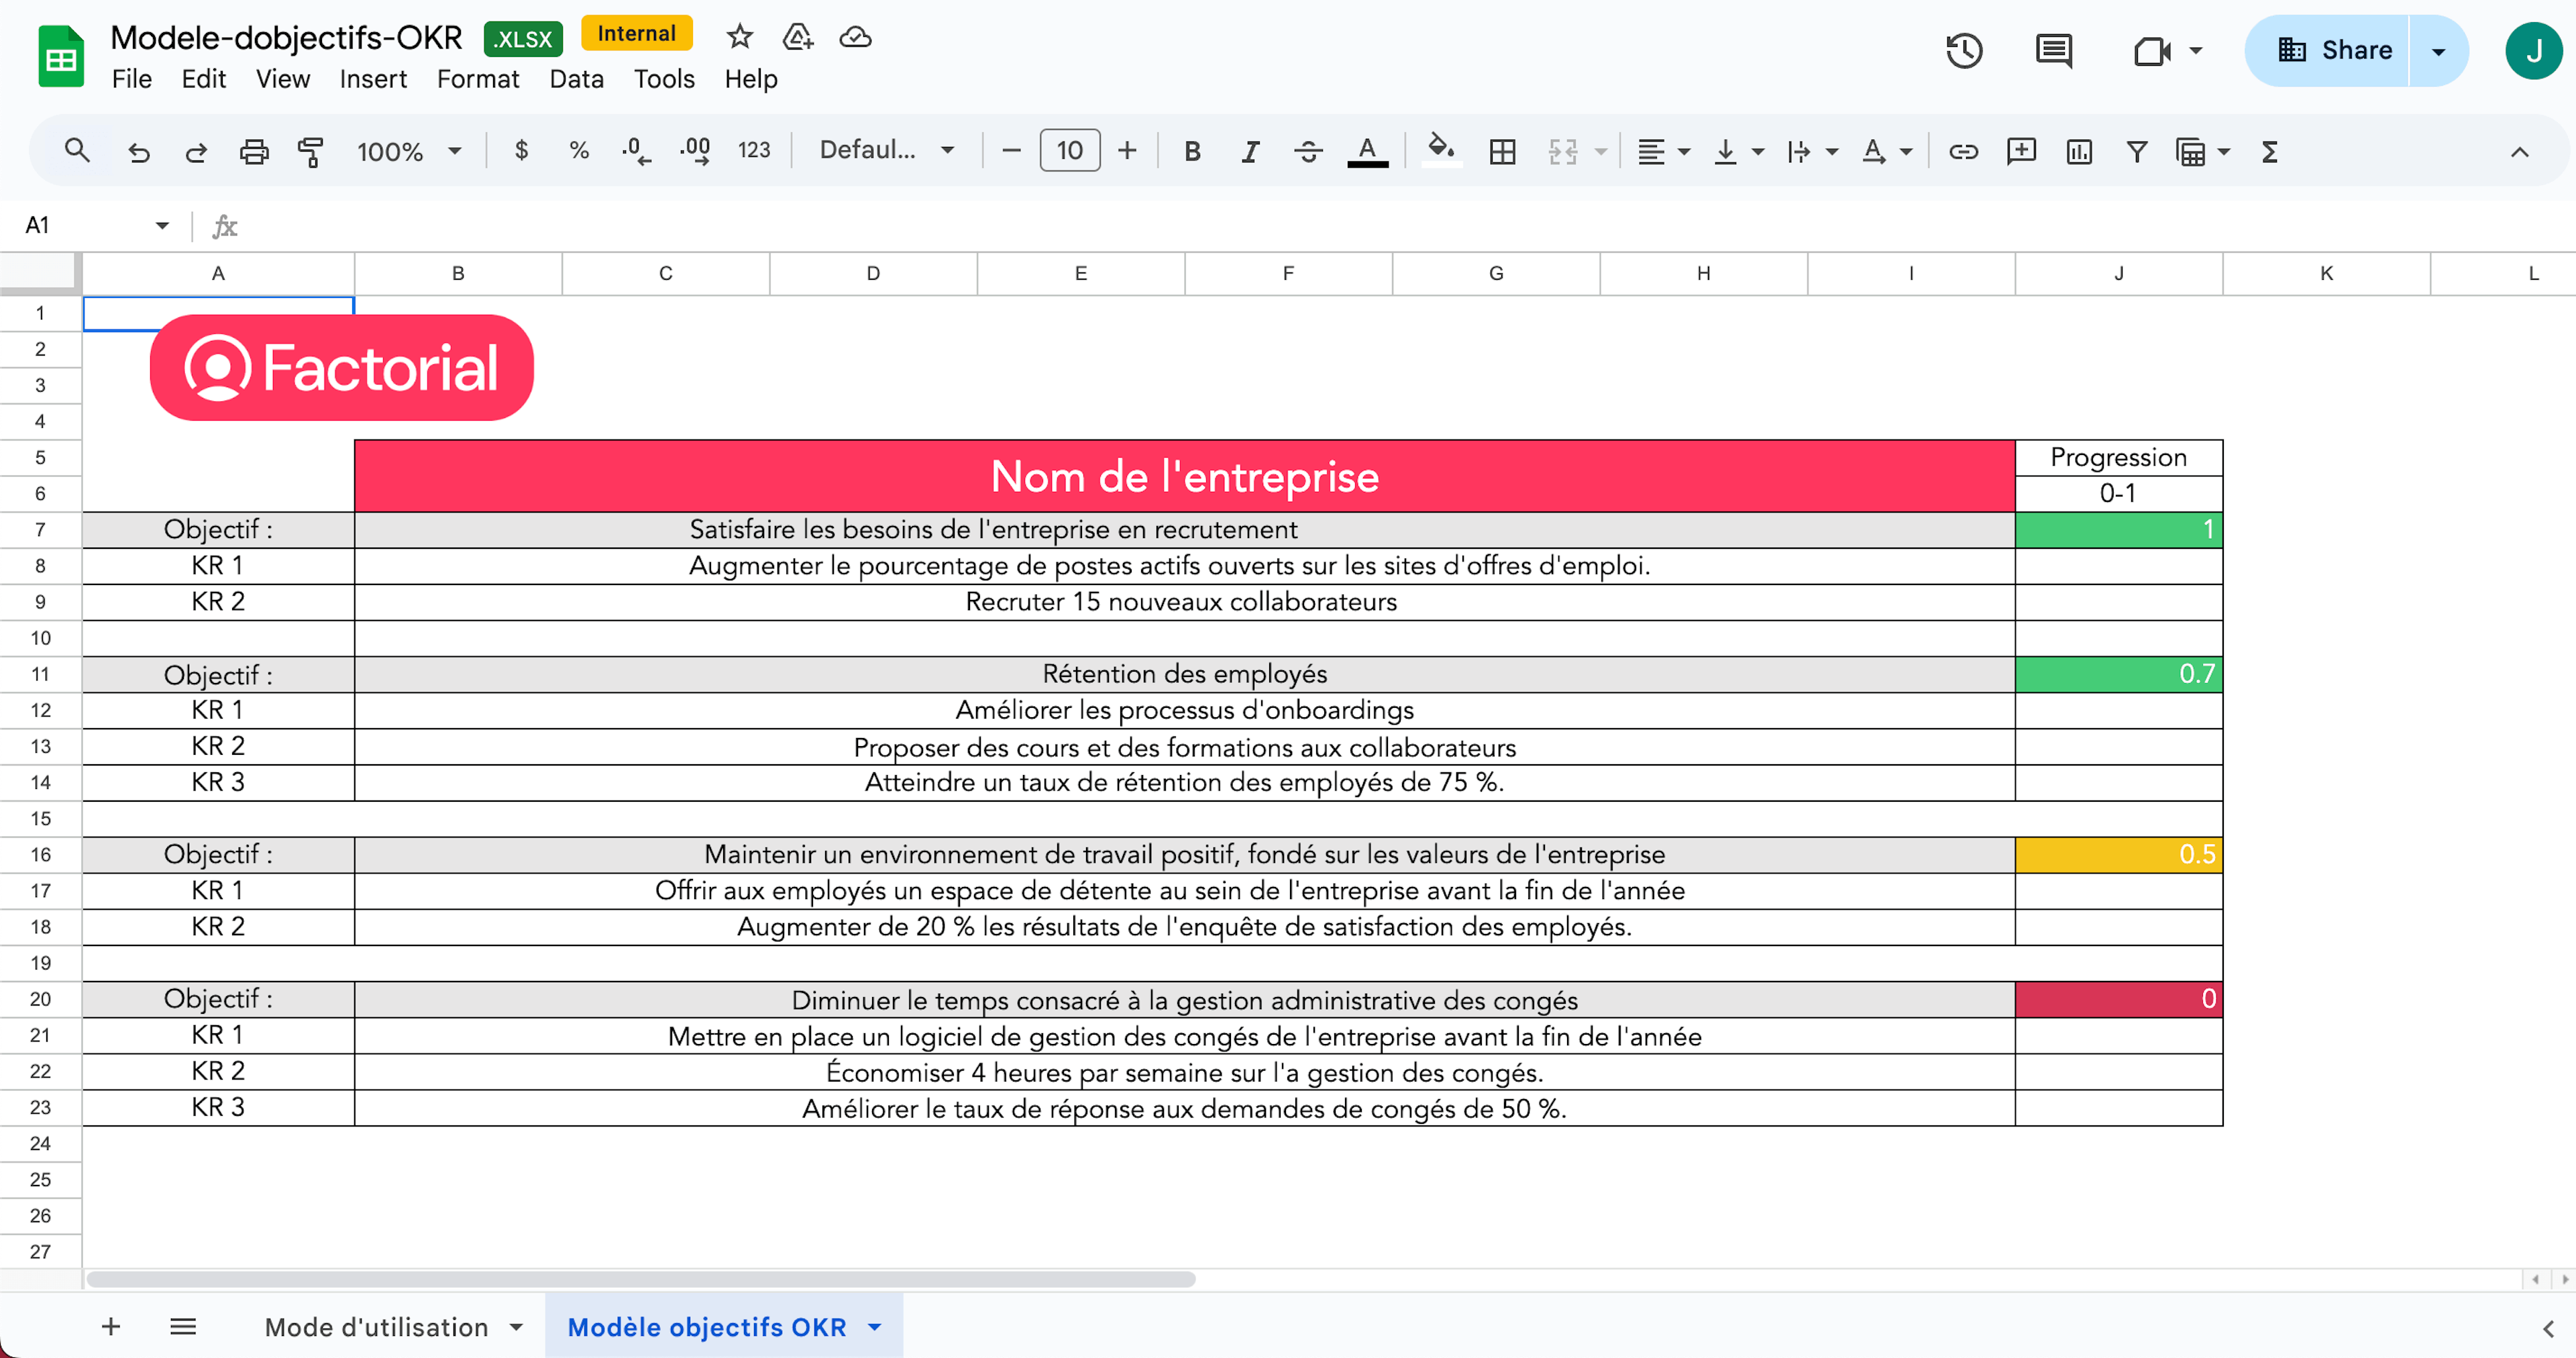Collapse the toolbar with the chevron
The height and width of the screenshot is (1358, 2576).
[2519, 152]
